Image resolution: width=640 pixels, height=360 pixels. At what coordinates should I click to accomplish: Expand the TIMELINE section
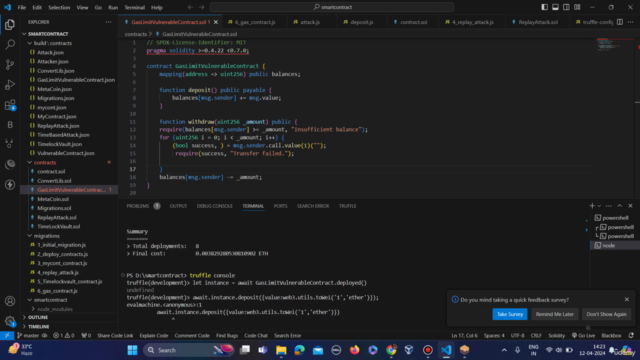39,327
